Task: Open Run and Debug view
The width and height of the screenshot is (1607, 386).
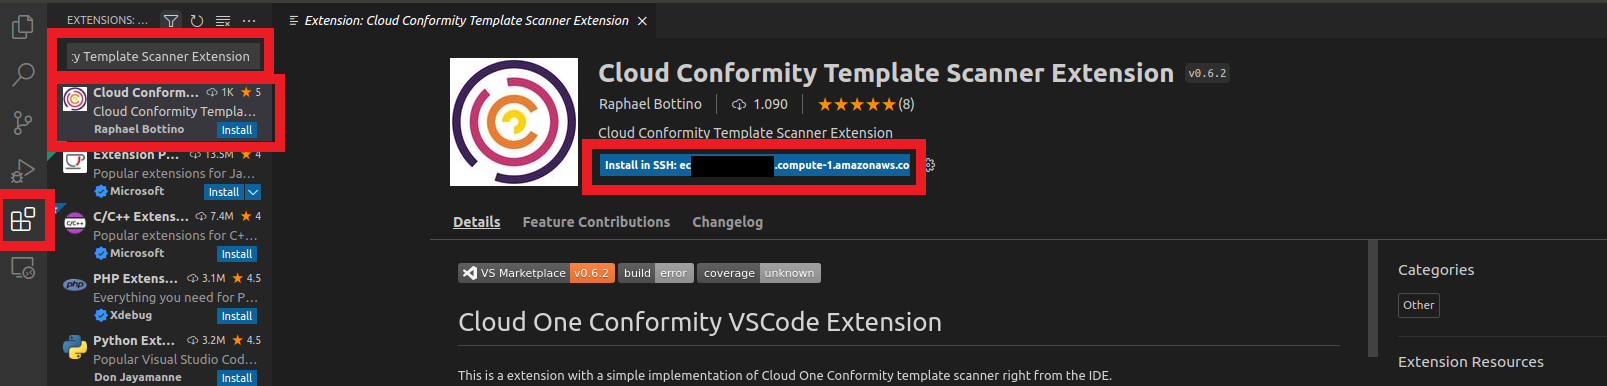Action: 22,171
